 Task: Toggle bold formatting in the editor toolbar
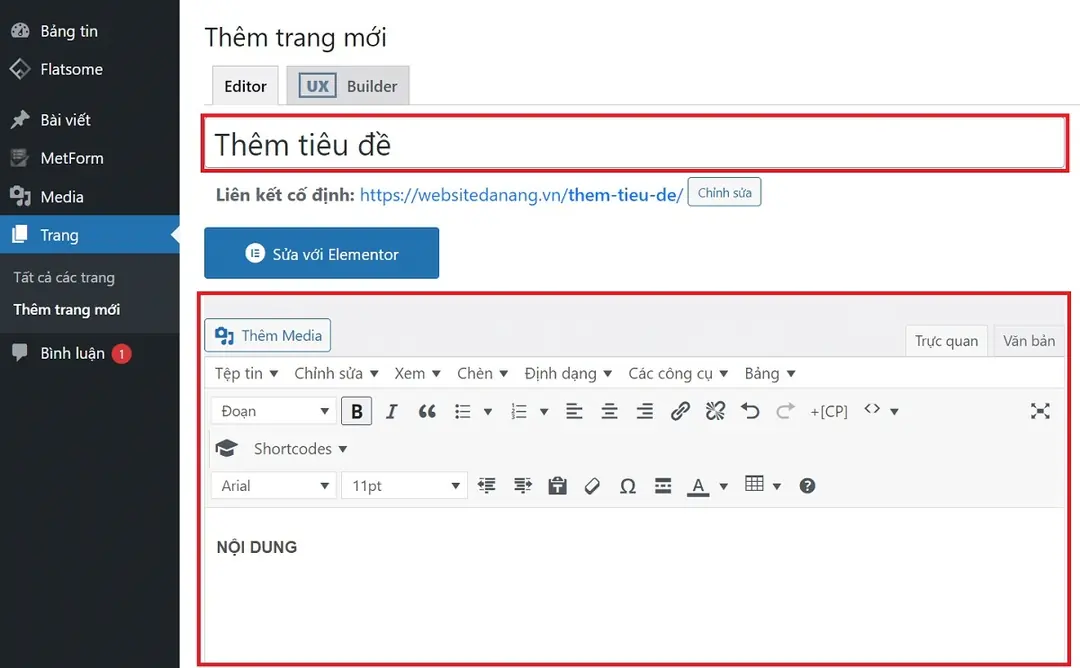(x=357, y=410)
